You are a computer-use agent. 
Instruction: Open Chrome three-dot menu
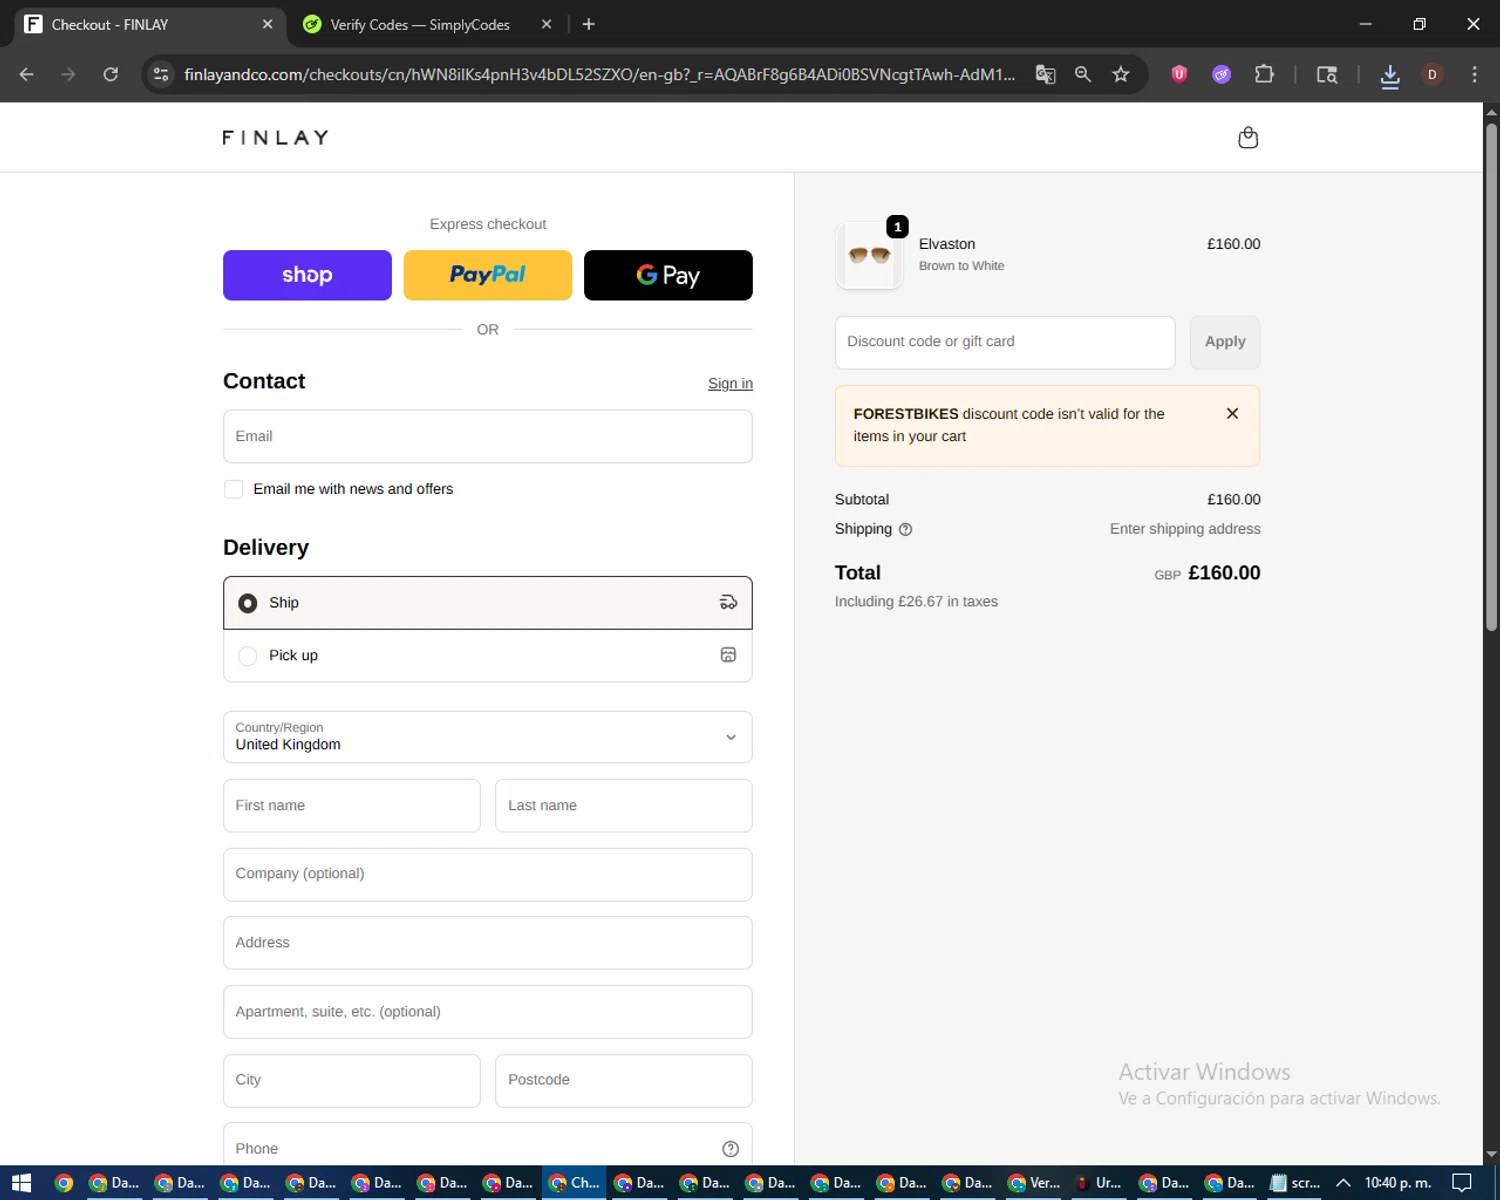[1474, 74]
